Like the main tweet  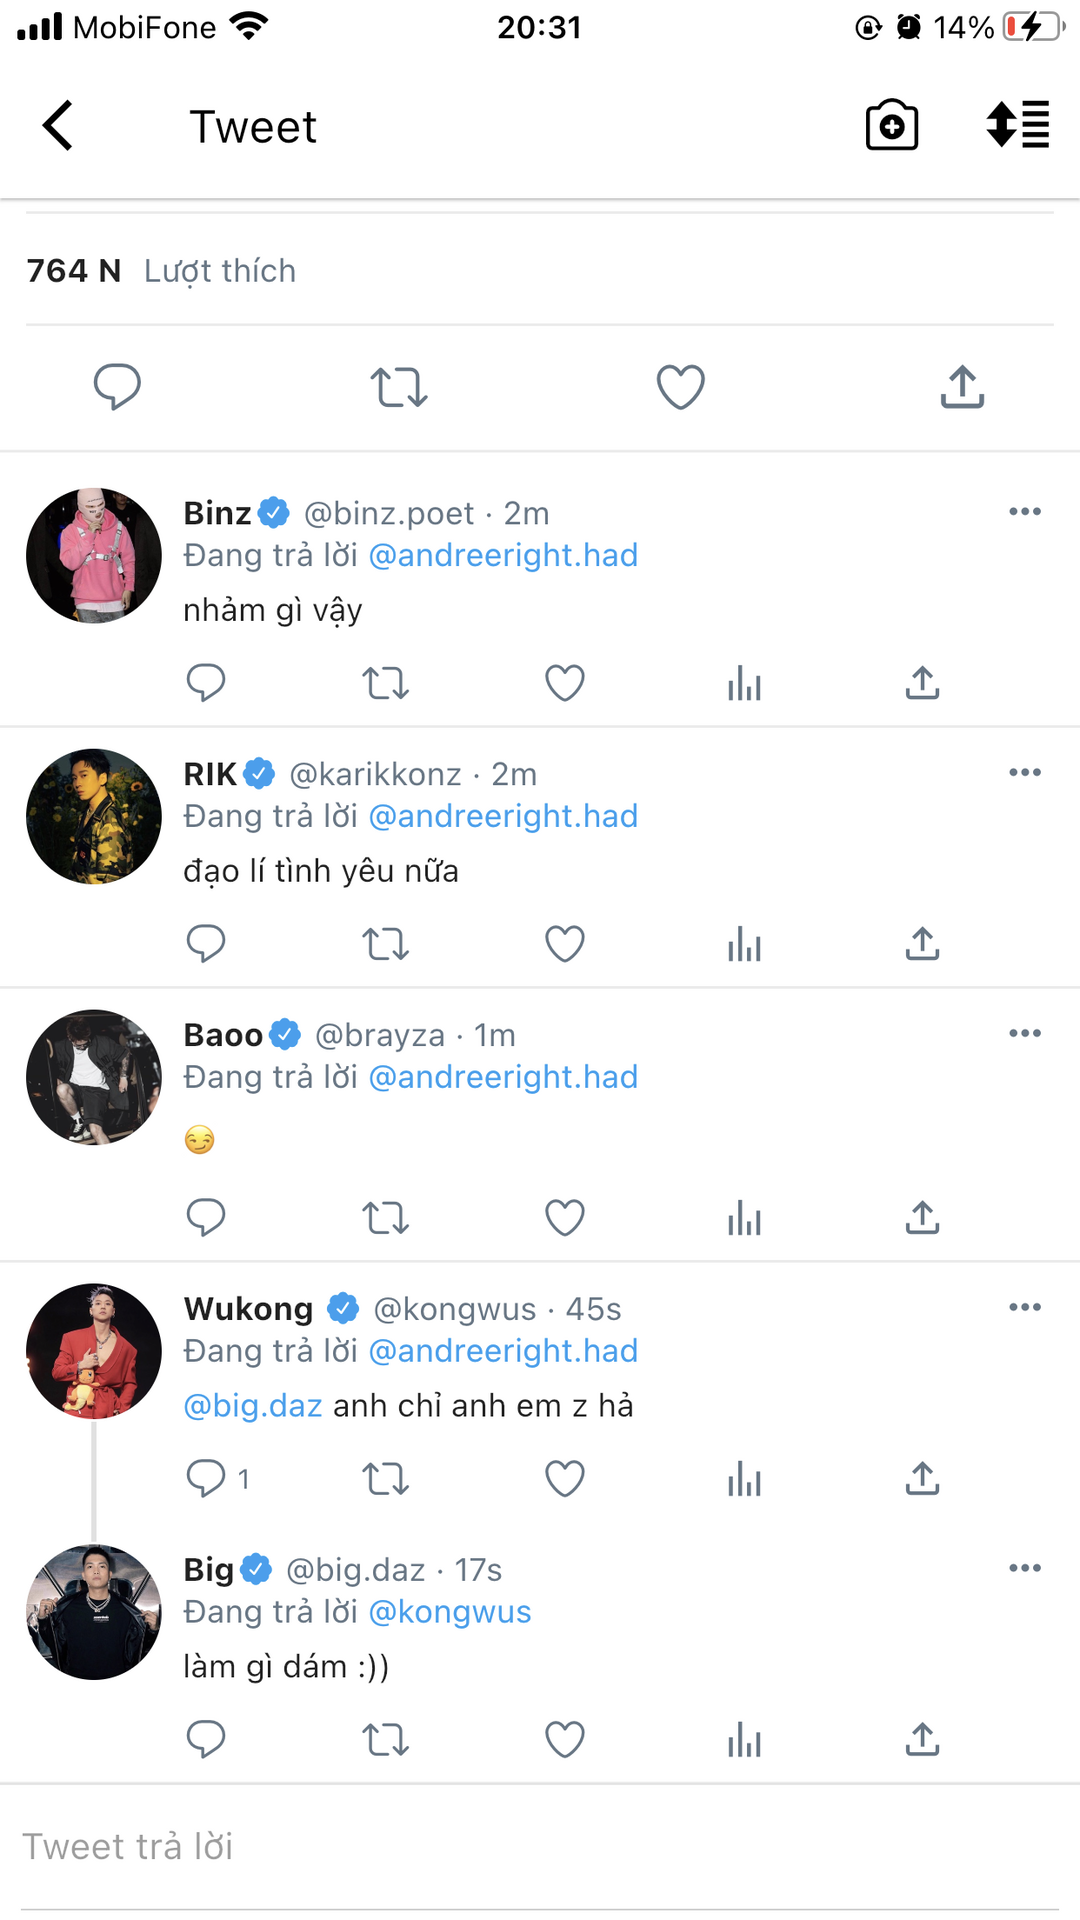pyautogui.click(x=680, y=387)
